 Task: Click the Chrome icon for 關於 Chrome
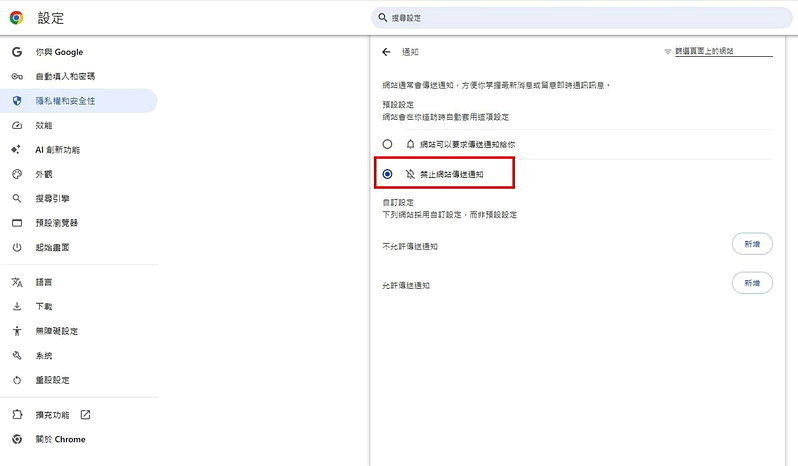(17, 439)
